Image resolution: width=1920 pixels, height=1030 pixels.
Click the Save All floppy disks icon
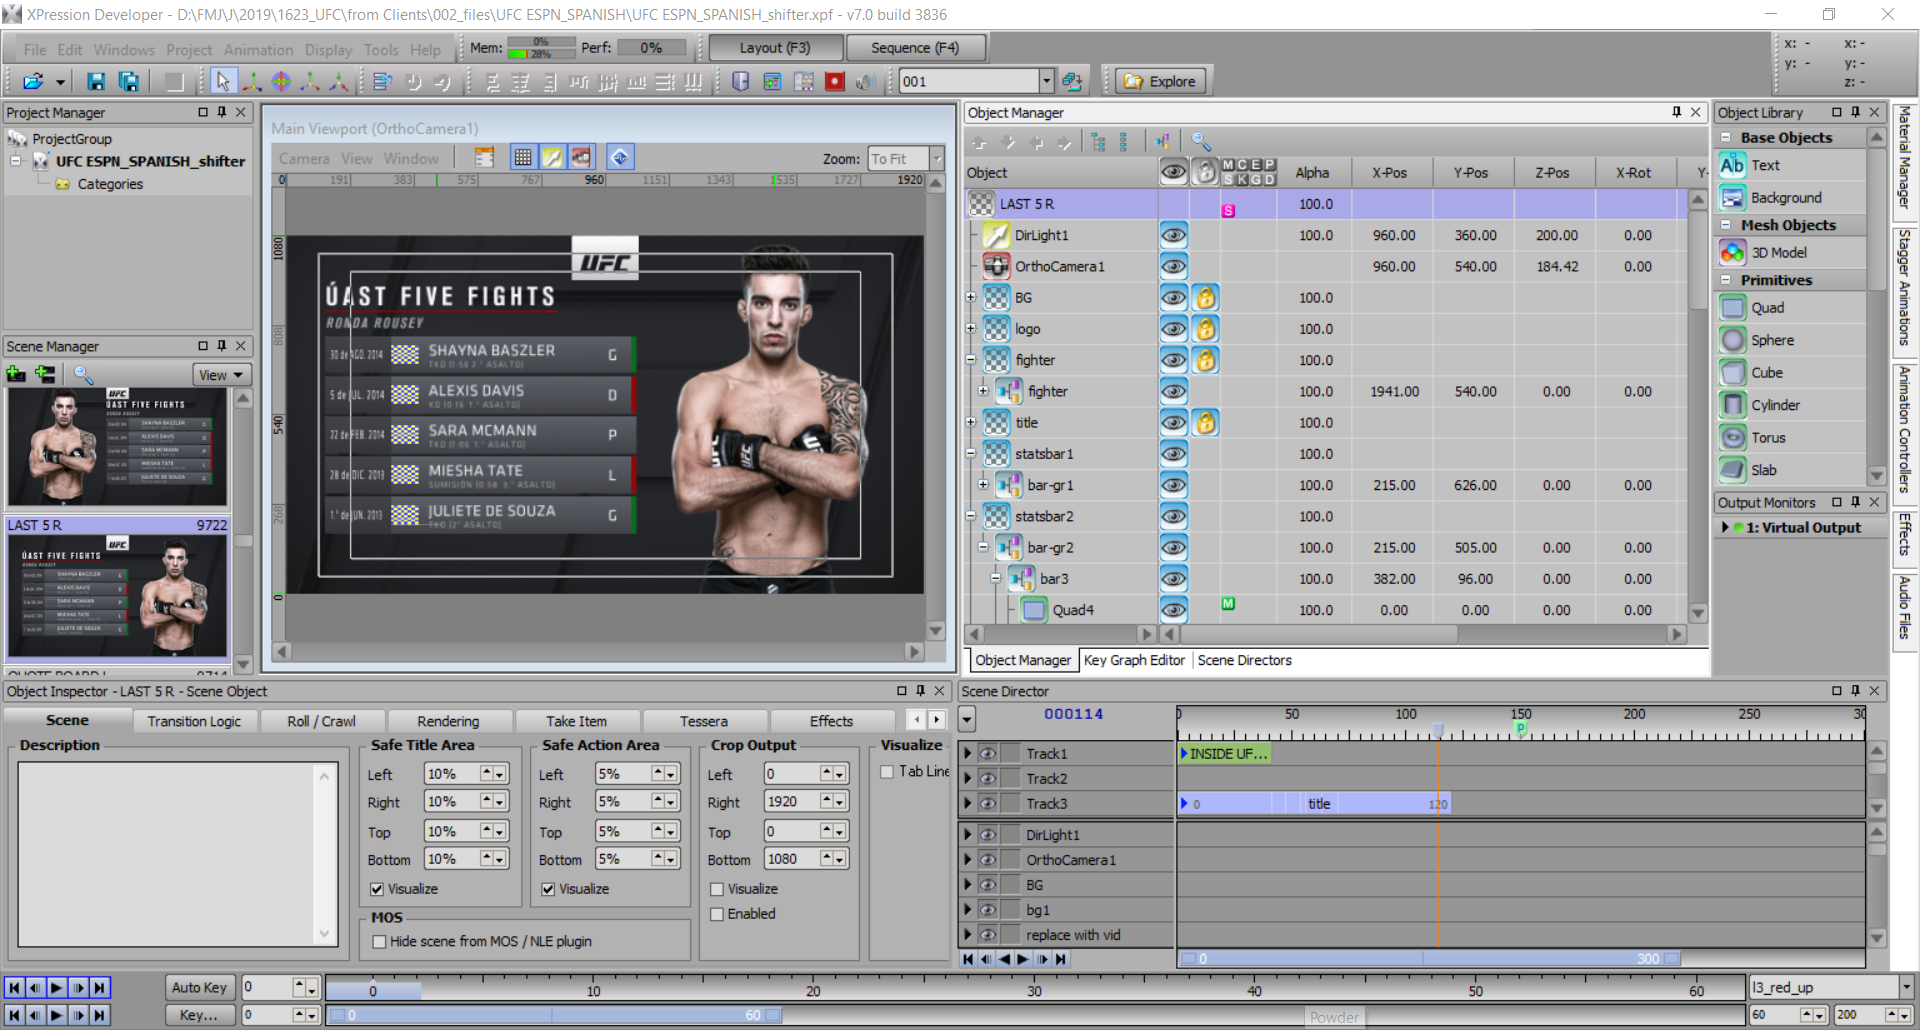129,81
